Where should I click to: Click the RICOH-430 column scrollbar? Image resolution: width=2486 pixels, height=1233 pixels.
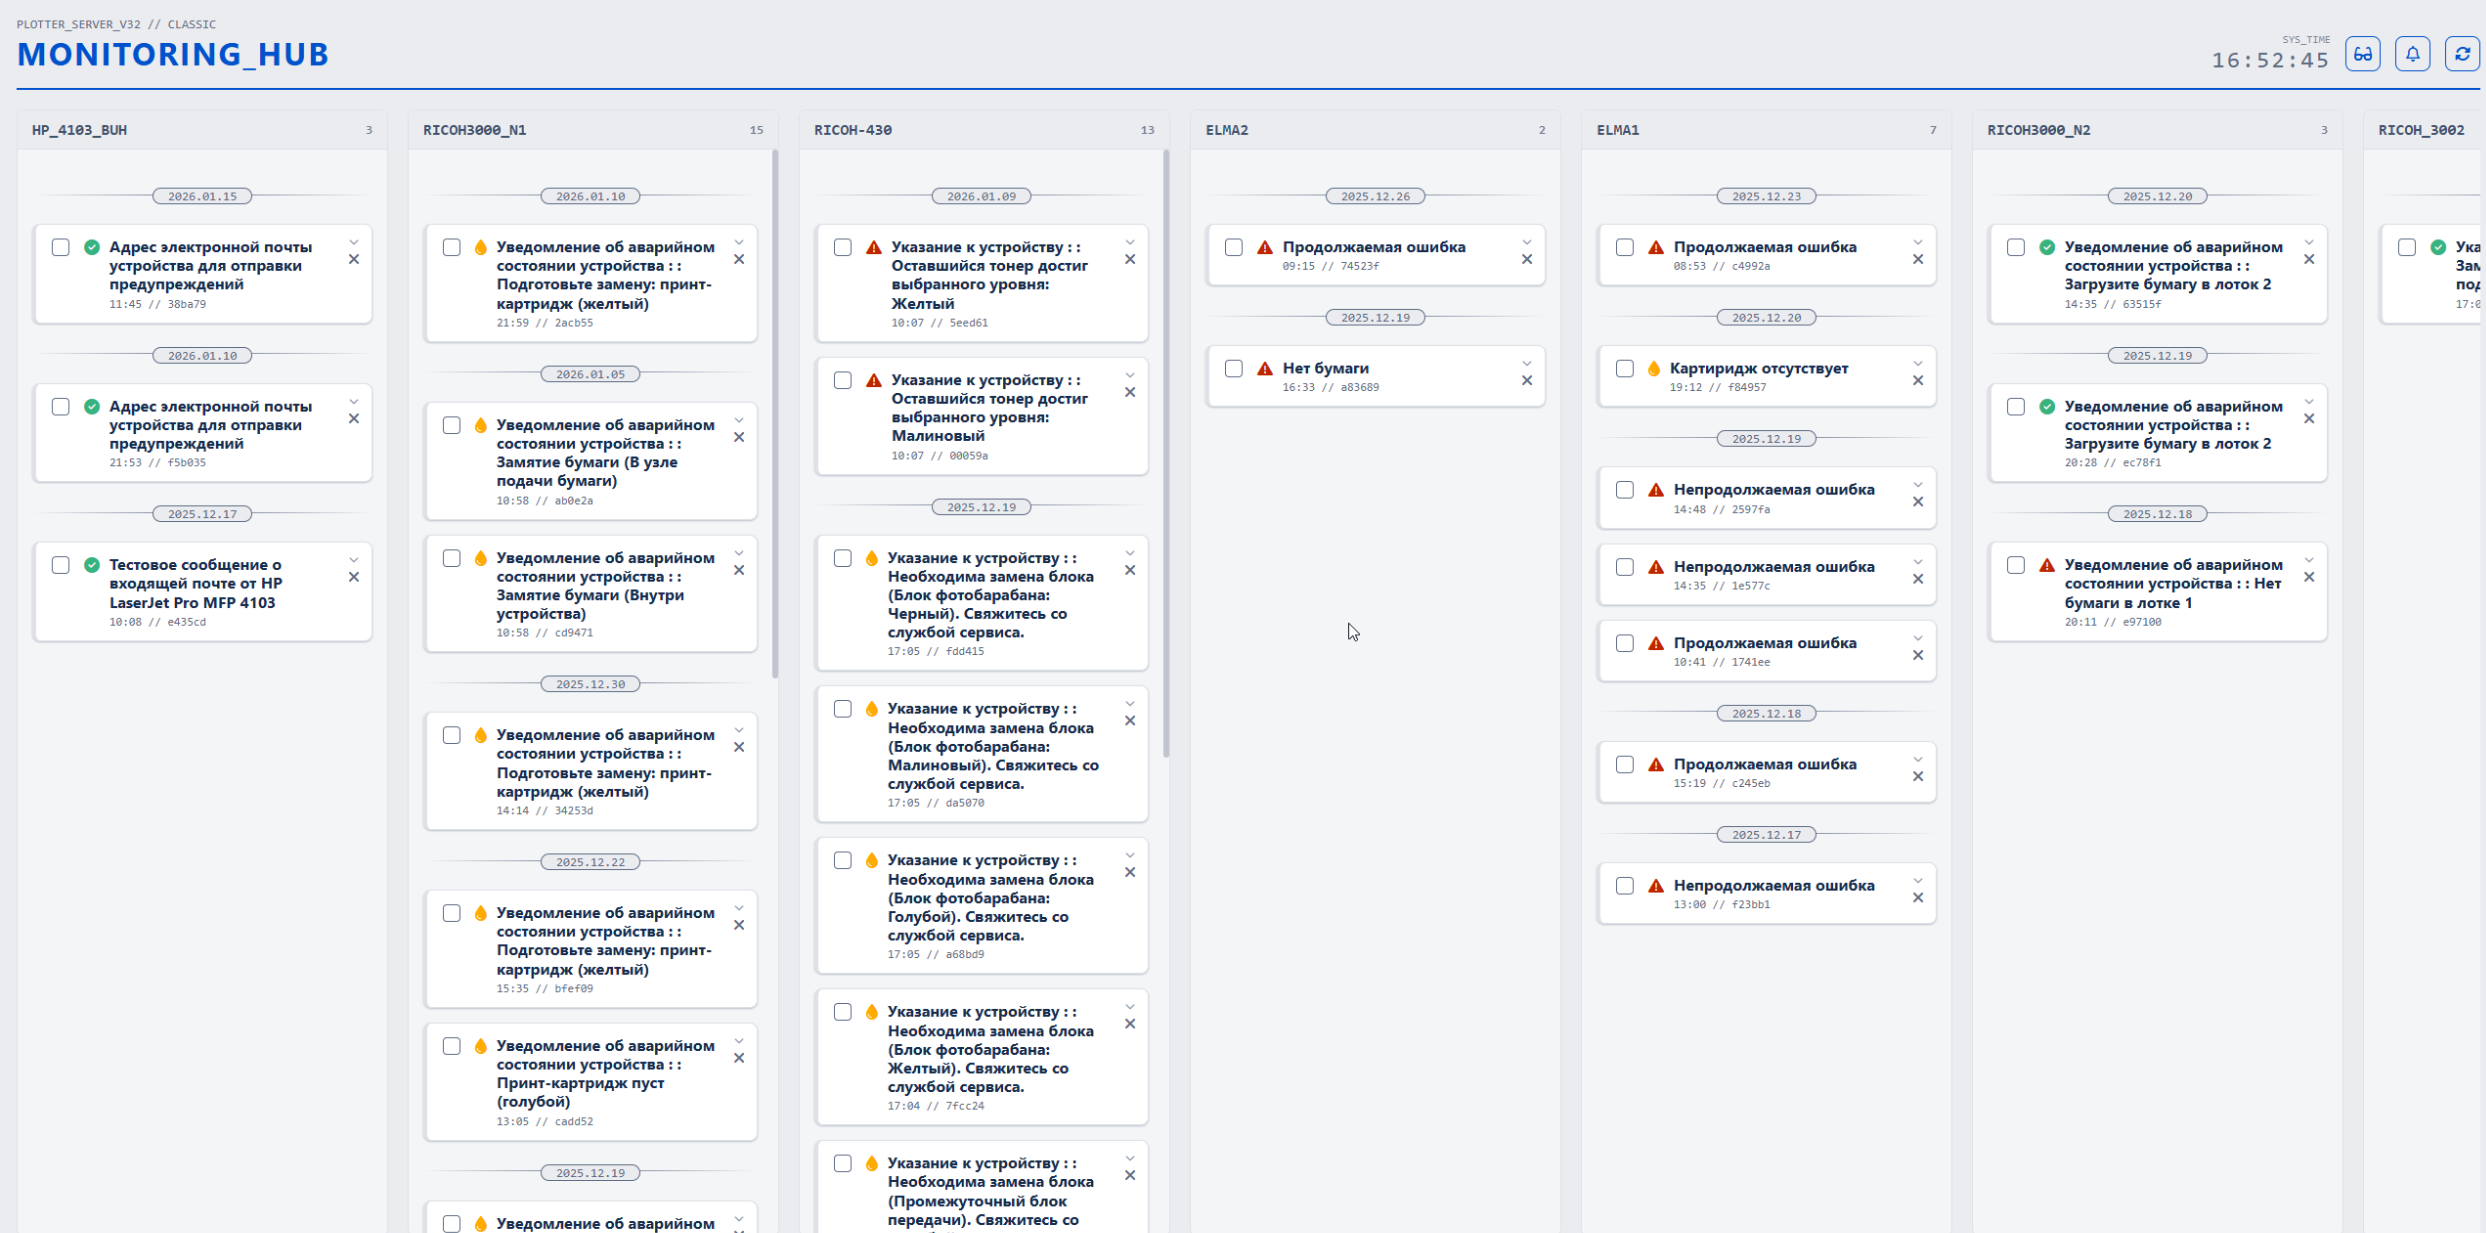pos(1166,453)
